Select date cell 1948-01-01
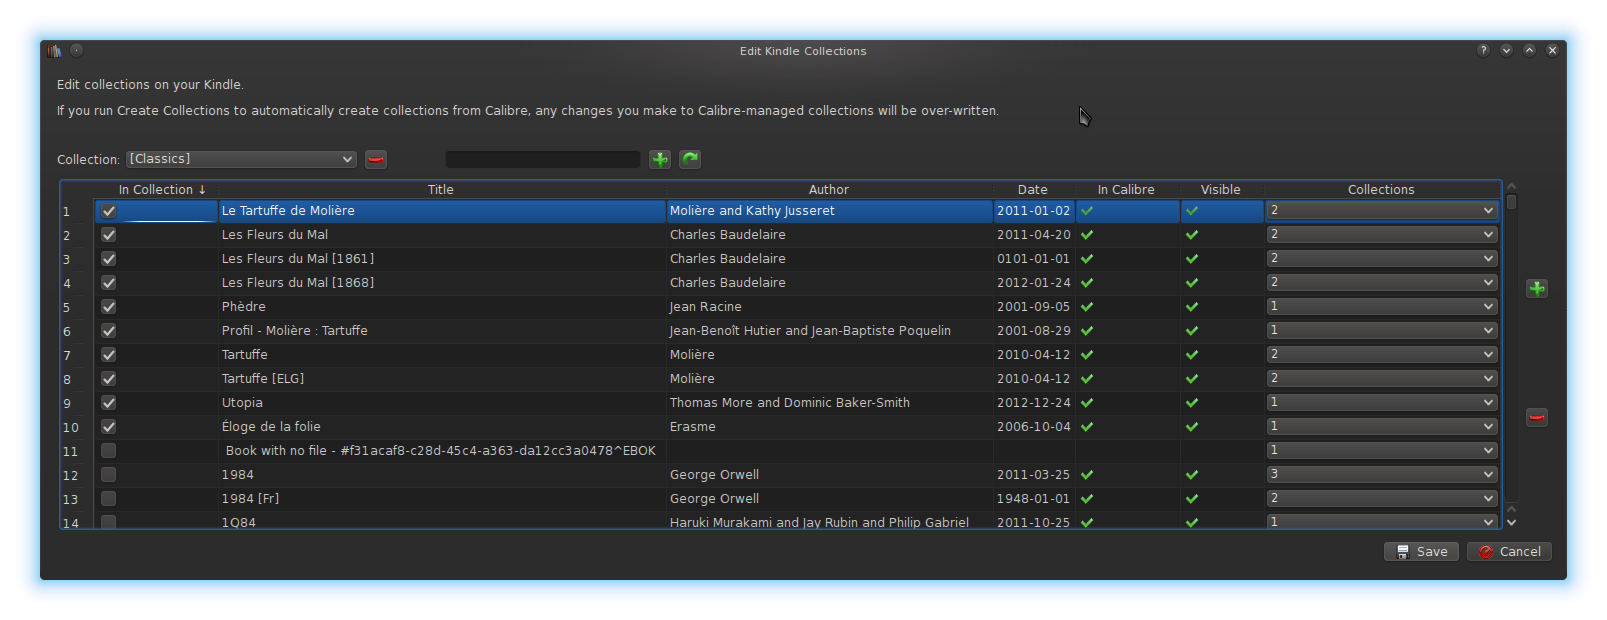Screen dimensions: 1607x620 click(x=1033, y=499)
